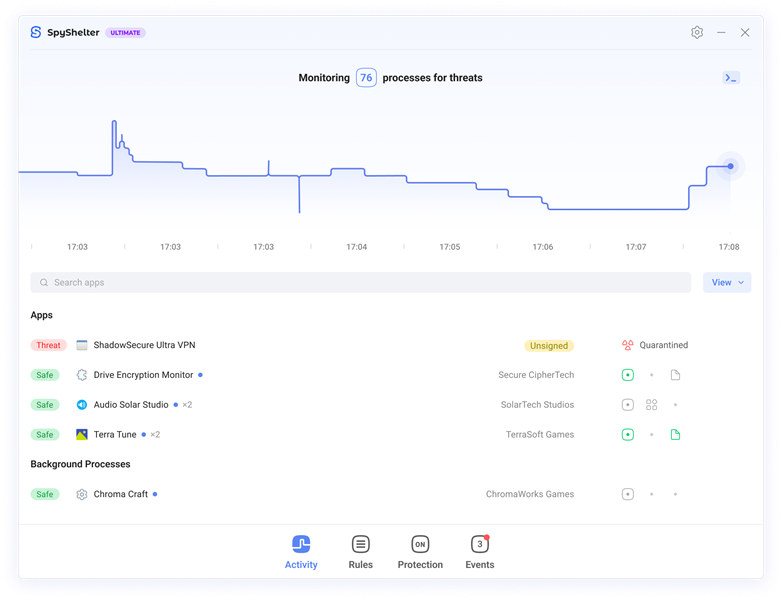This screenshot has width=782, height=600.
Task: Toggle the green screen protection for Drive Encryption Monitor
Action: pos(628,375)
